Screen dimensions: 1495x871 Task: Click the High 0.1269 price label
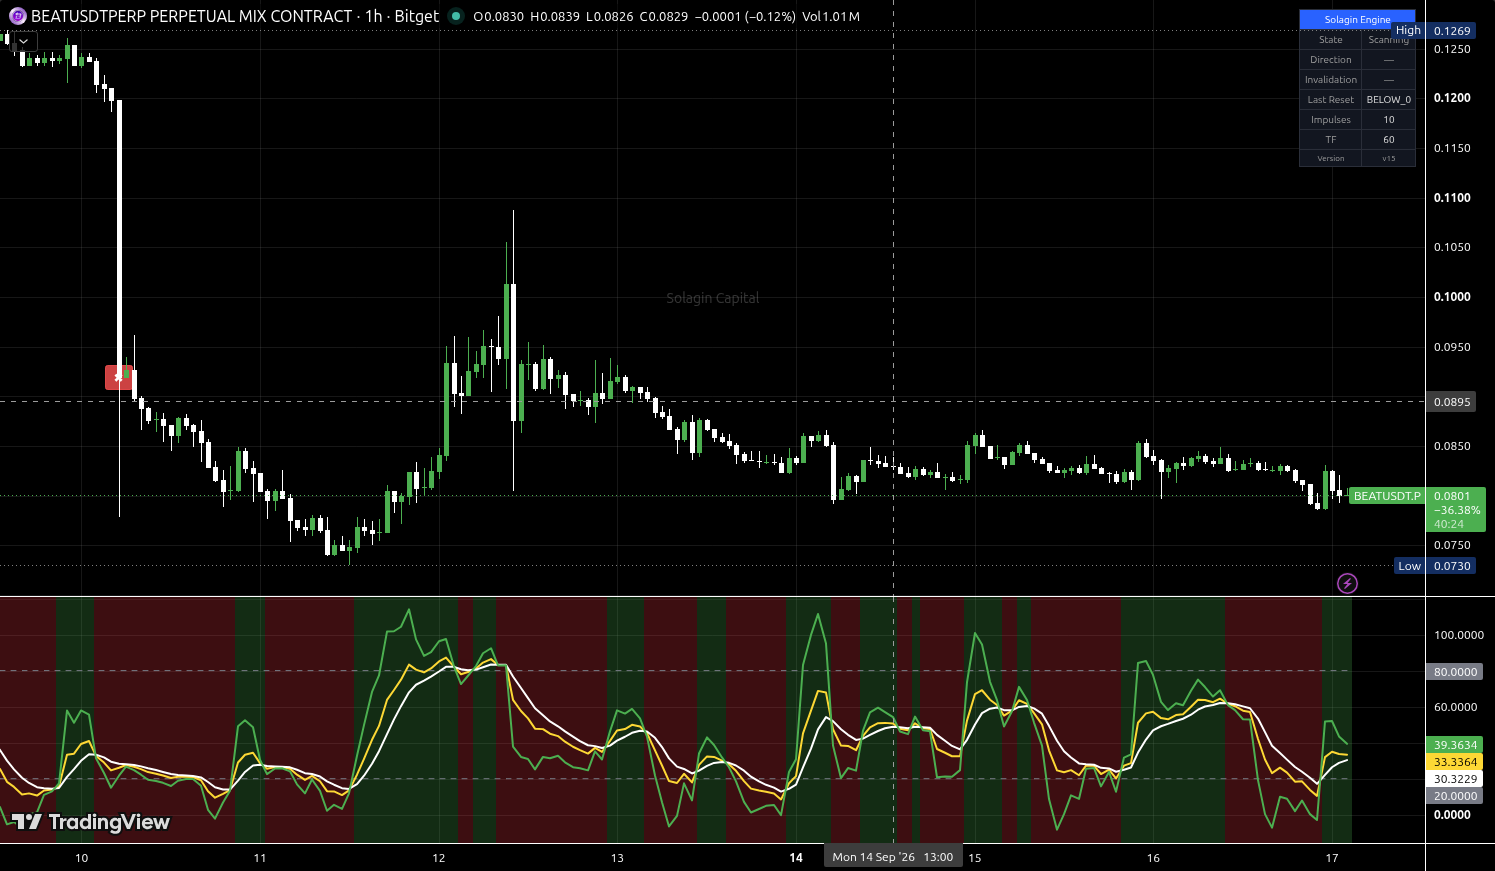click(1433, 31)
